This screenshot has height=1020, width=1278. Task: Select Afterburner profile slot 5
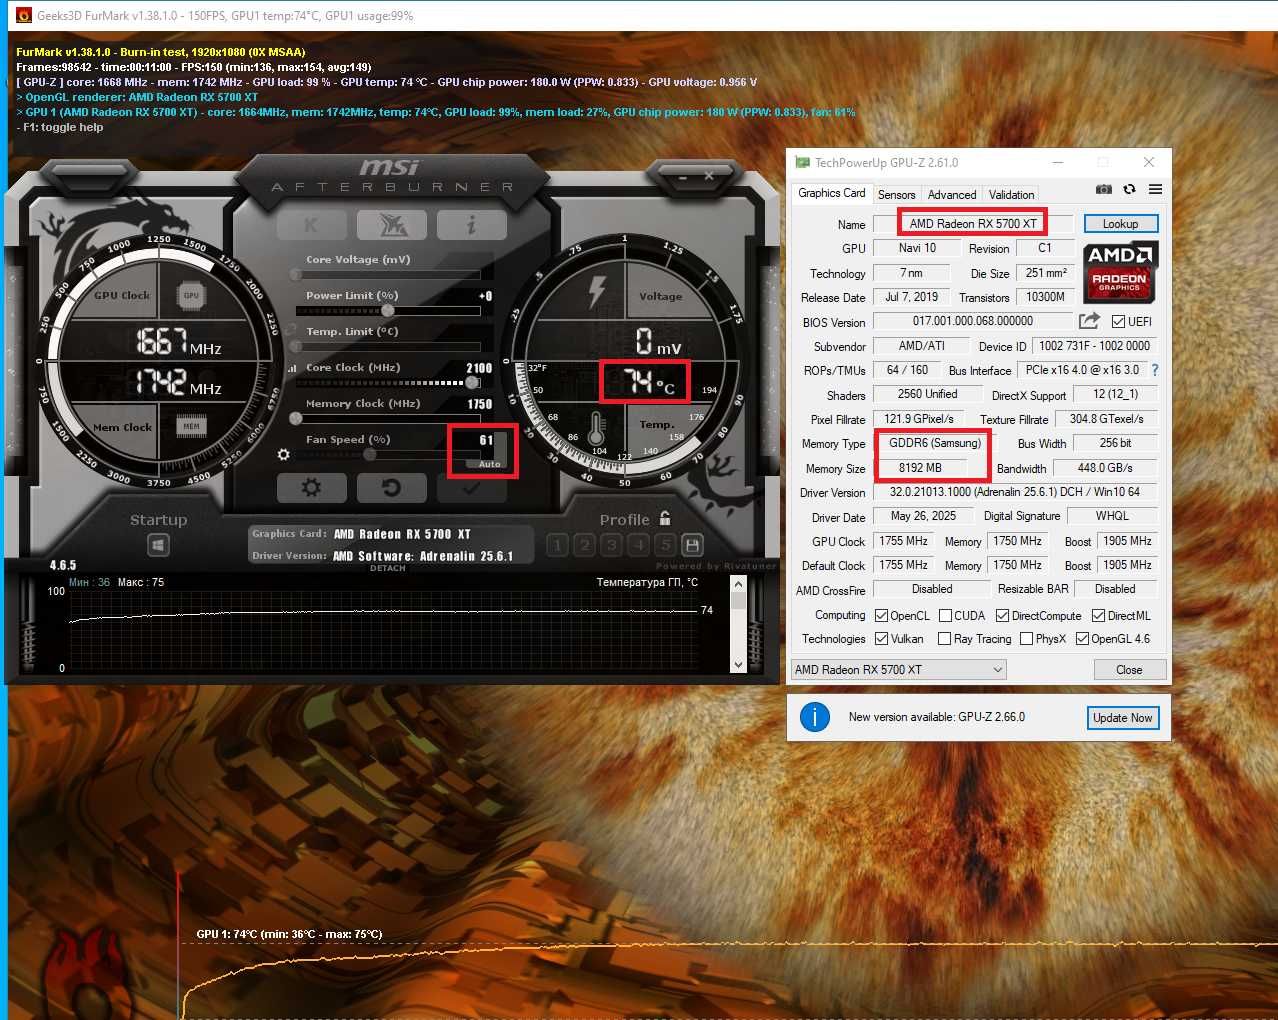click(x=666, y=545)
